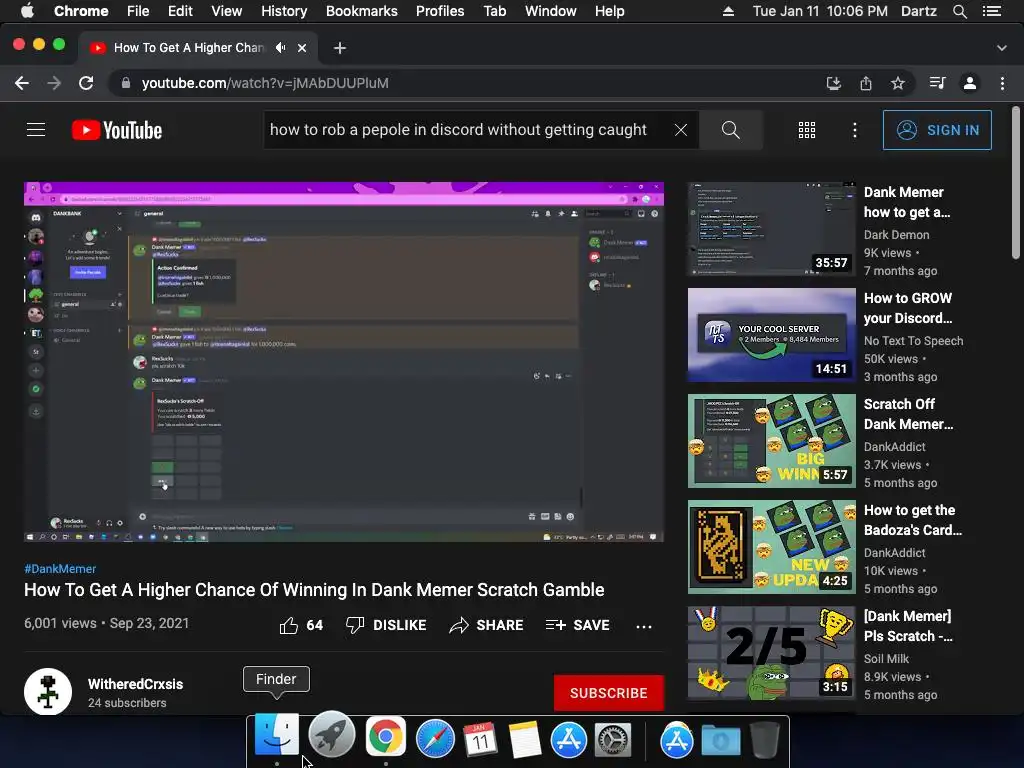Image resolution: width=1024 pixels, height=768 pixels.
Task: Open Launchpad from the Dock
Action: pyautogui.click(x=331, y=735)
